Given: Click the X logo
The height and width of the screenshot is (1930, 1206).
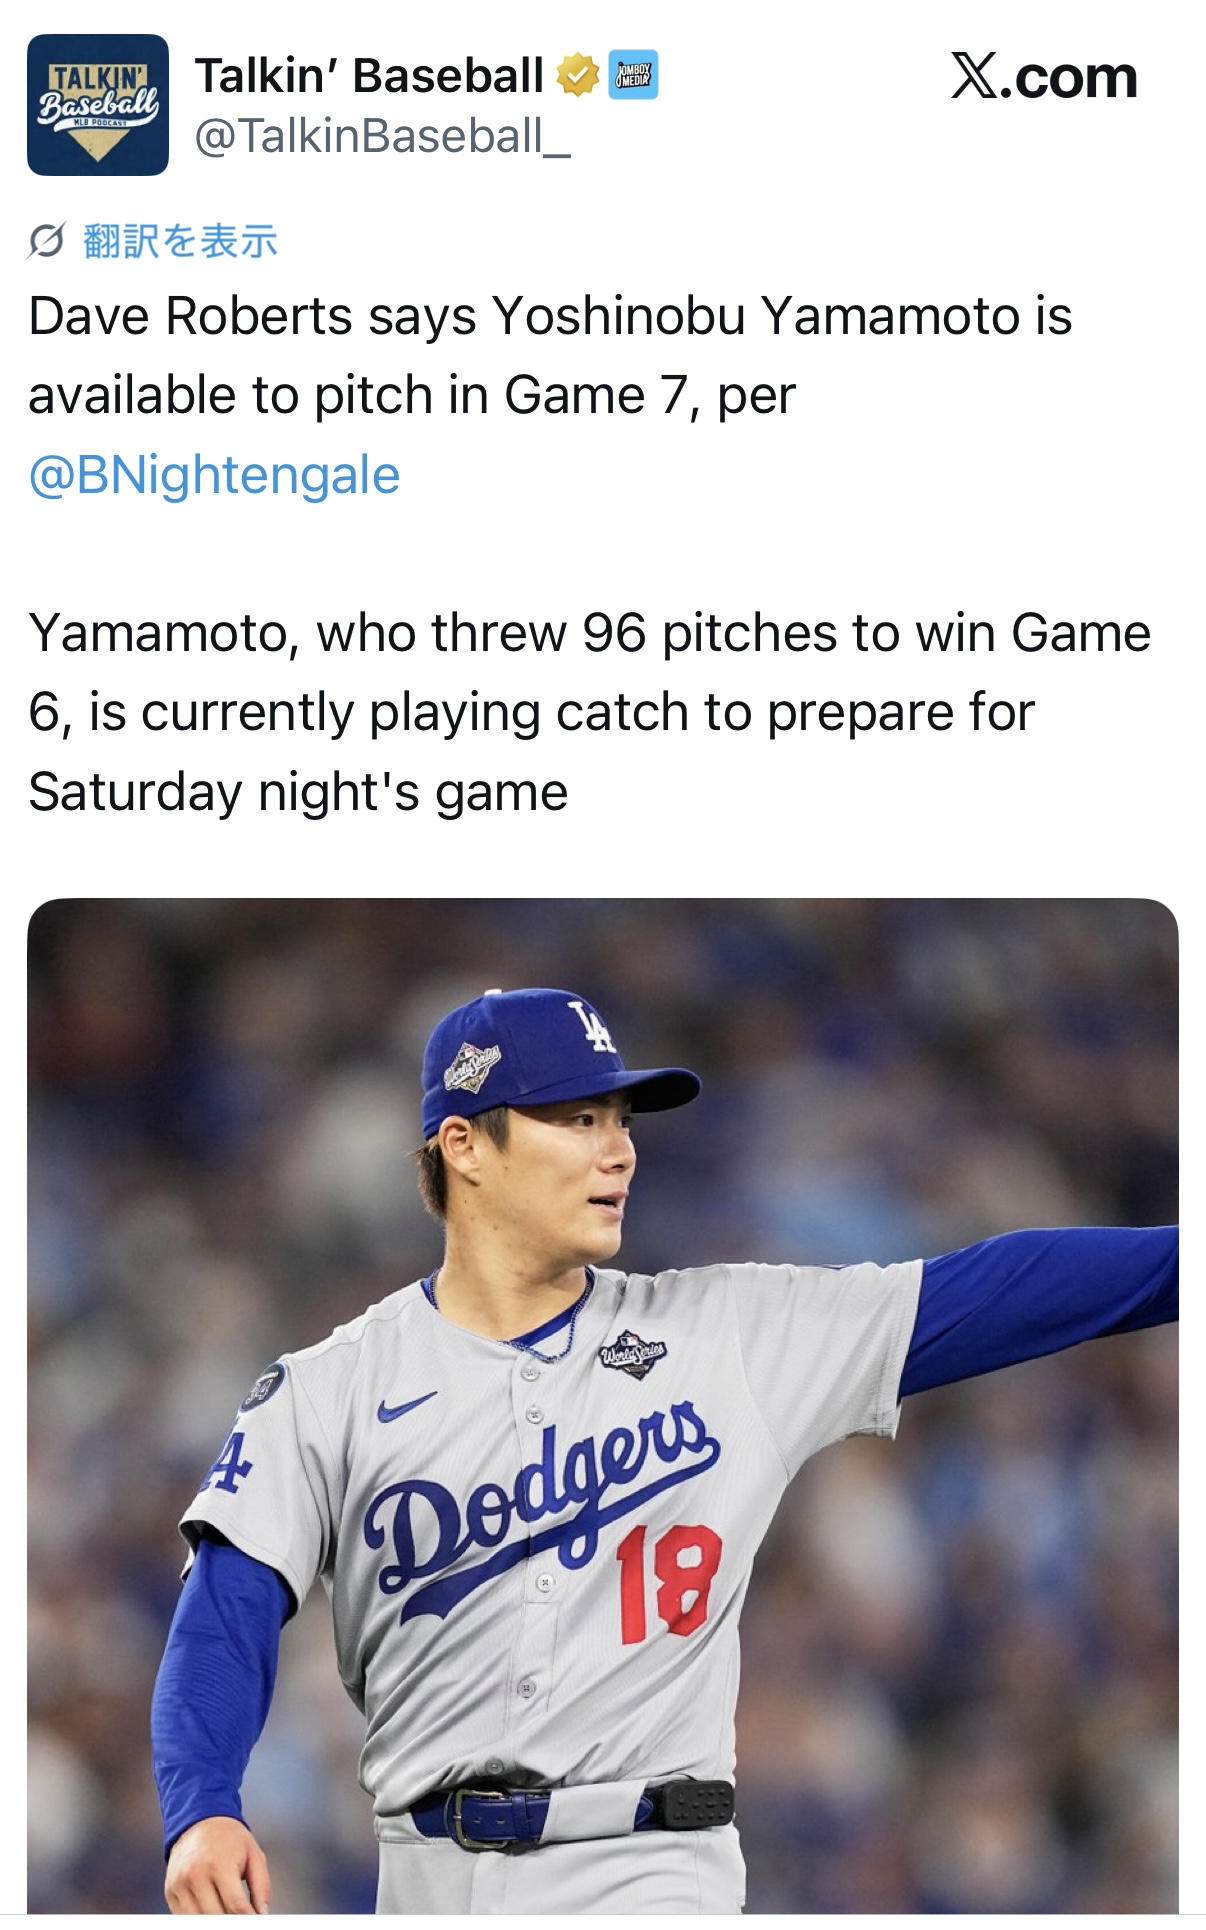Looking at the screenshot, I should click(x=973, y=76).
